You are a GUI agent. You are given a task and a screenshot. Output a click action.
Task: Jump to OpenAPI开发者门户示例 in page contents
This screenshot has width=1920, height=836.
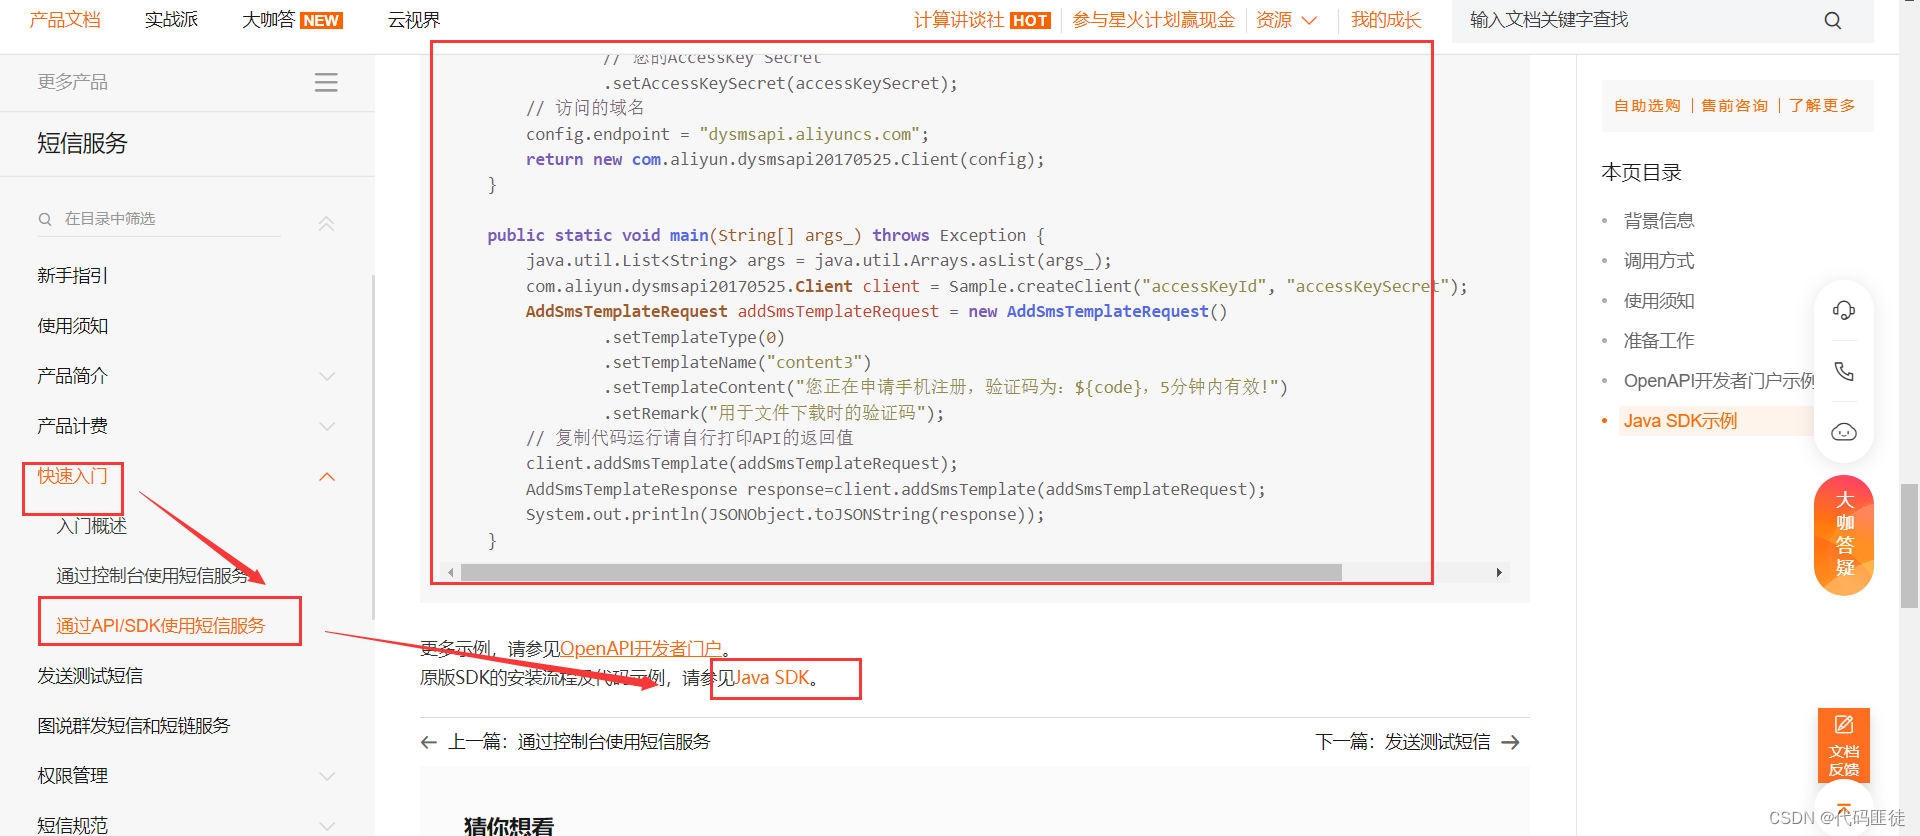1719,381
